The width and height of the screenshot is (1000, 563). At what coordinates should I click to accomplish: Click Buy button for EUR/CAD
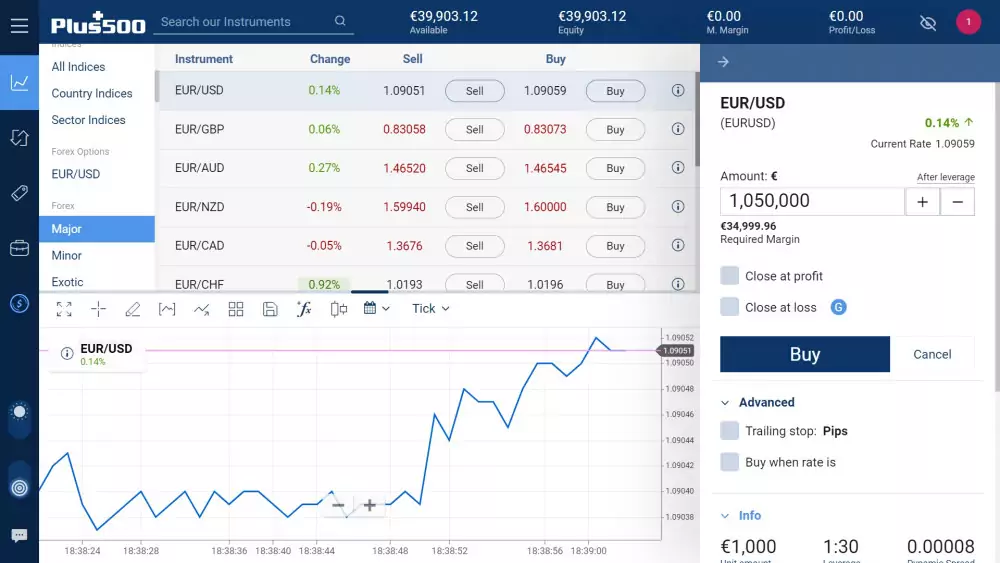pyautogui.click(x=615, y=246)
